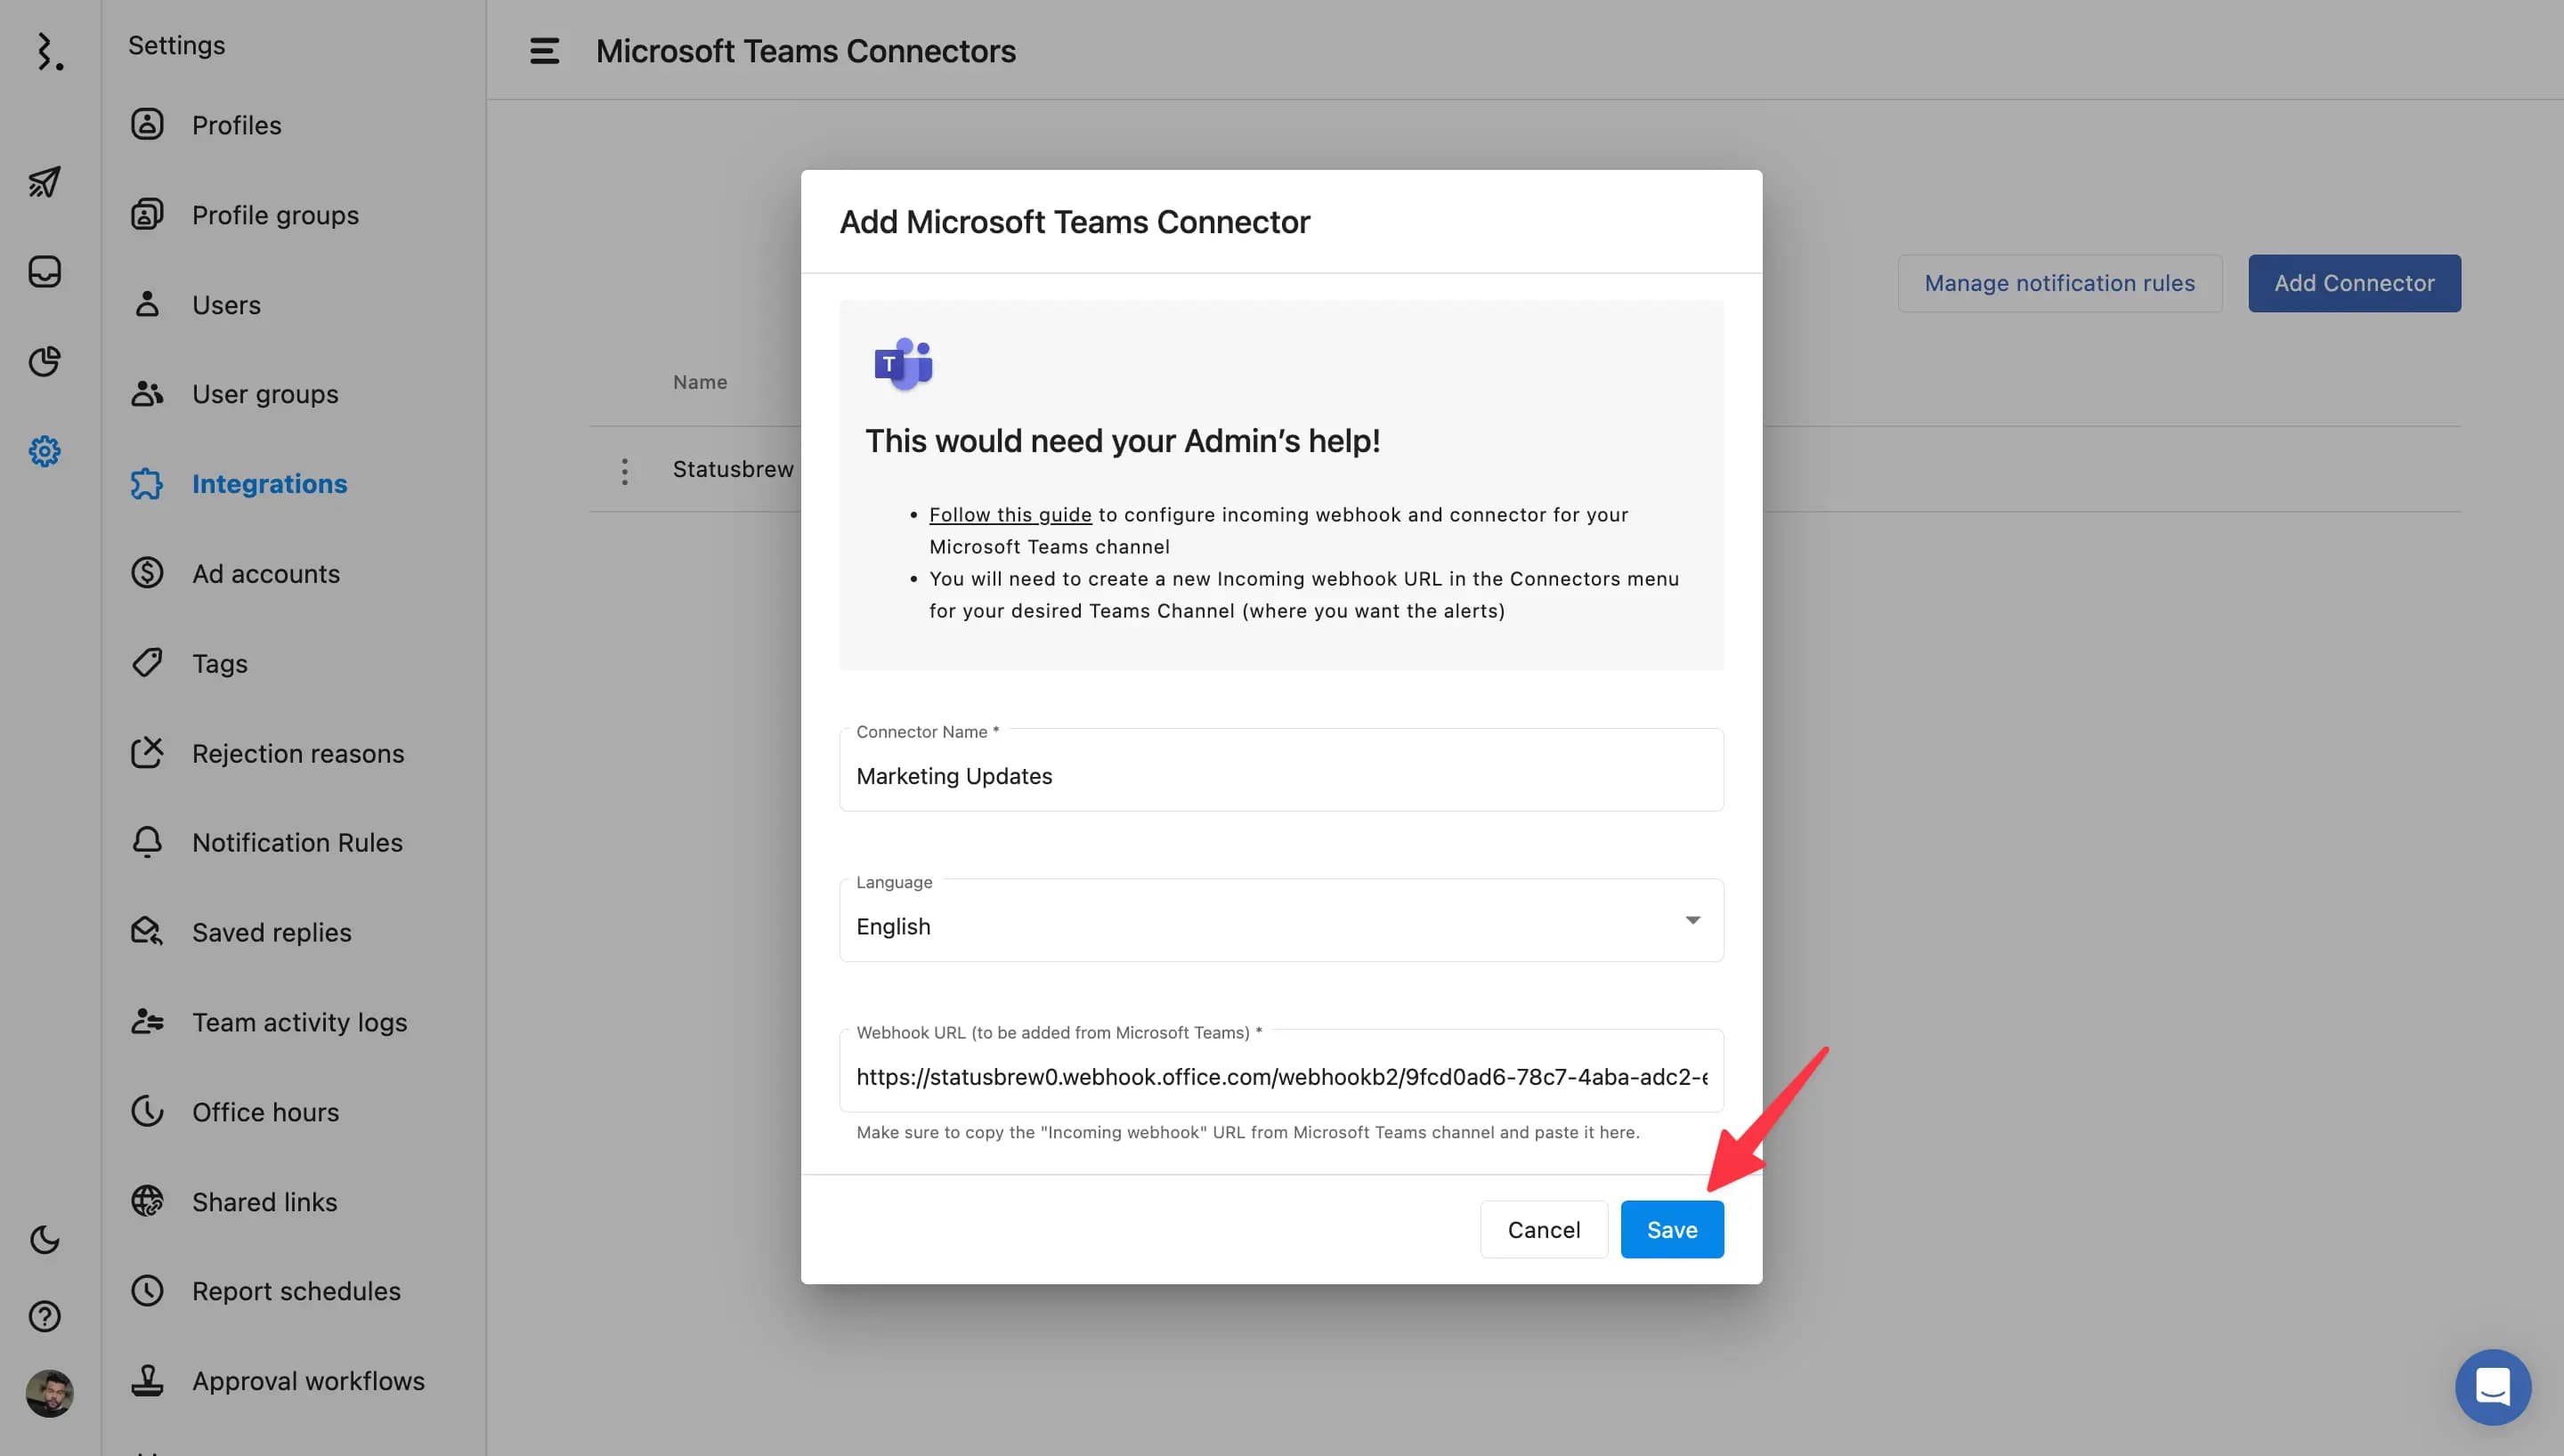Image resolution: width=2564 pixels, height=1456 pixels.
Task: Go to Notification Rules in sidebar
Action: coord(297,842)
